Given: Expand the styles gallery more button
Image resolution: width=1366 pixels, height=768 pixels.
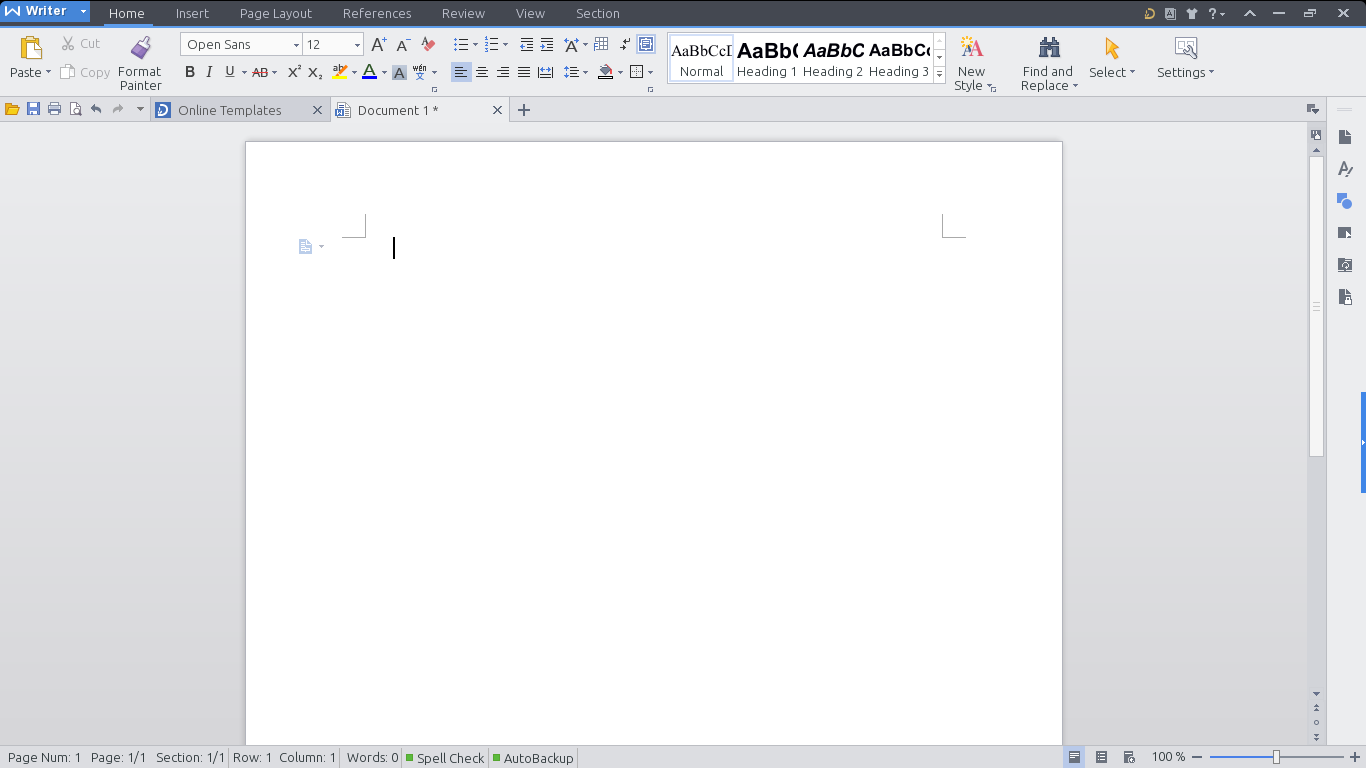Looking at the screenshot, I should pyautogui.click(x=939, y=74).
